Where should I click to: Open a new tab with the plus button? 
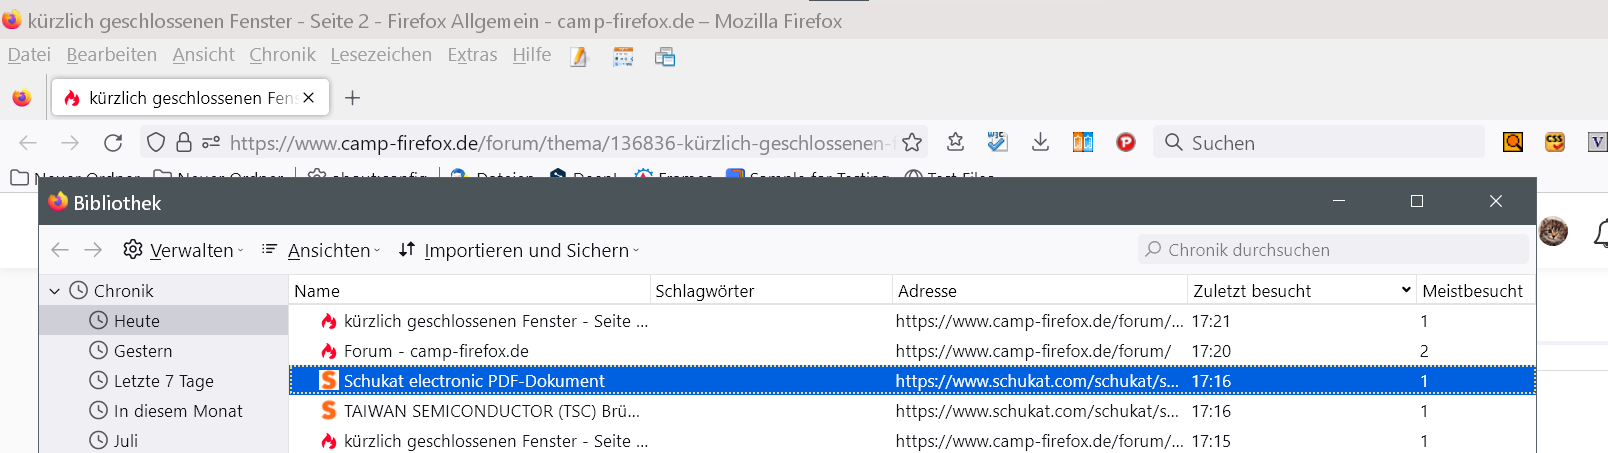point(352,98)
